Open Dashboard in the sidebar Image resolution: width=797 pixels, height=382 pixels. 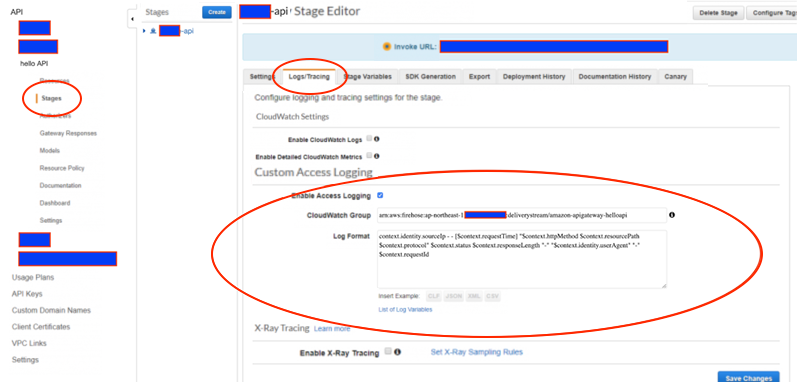55,203
